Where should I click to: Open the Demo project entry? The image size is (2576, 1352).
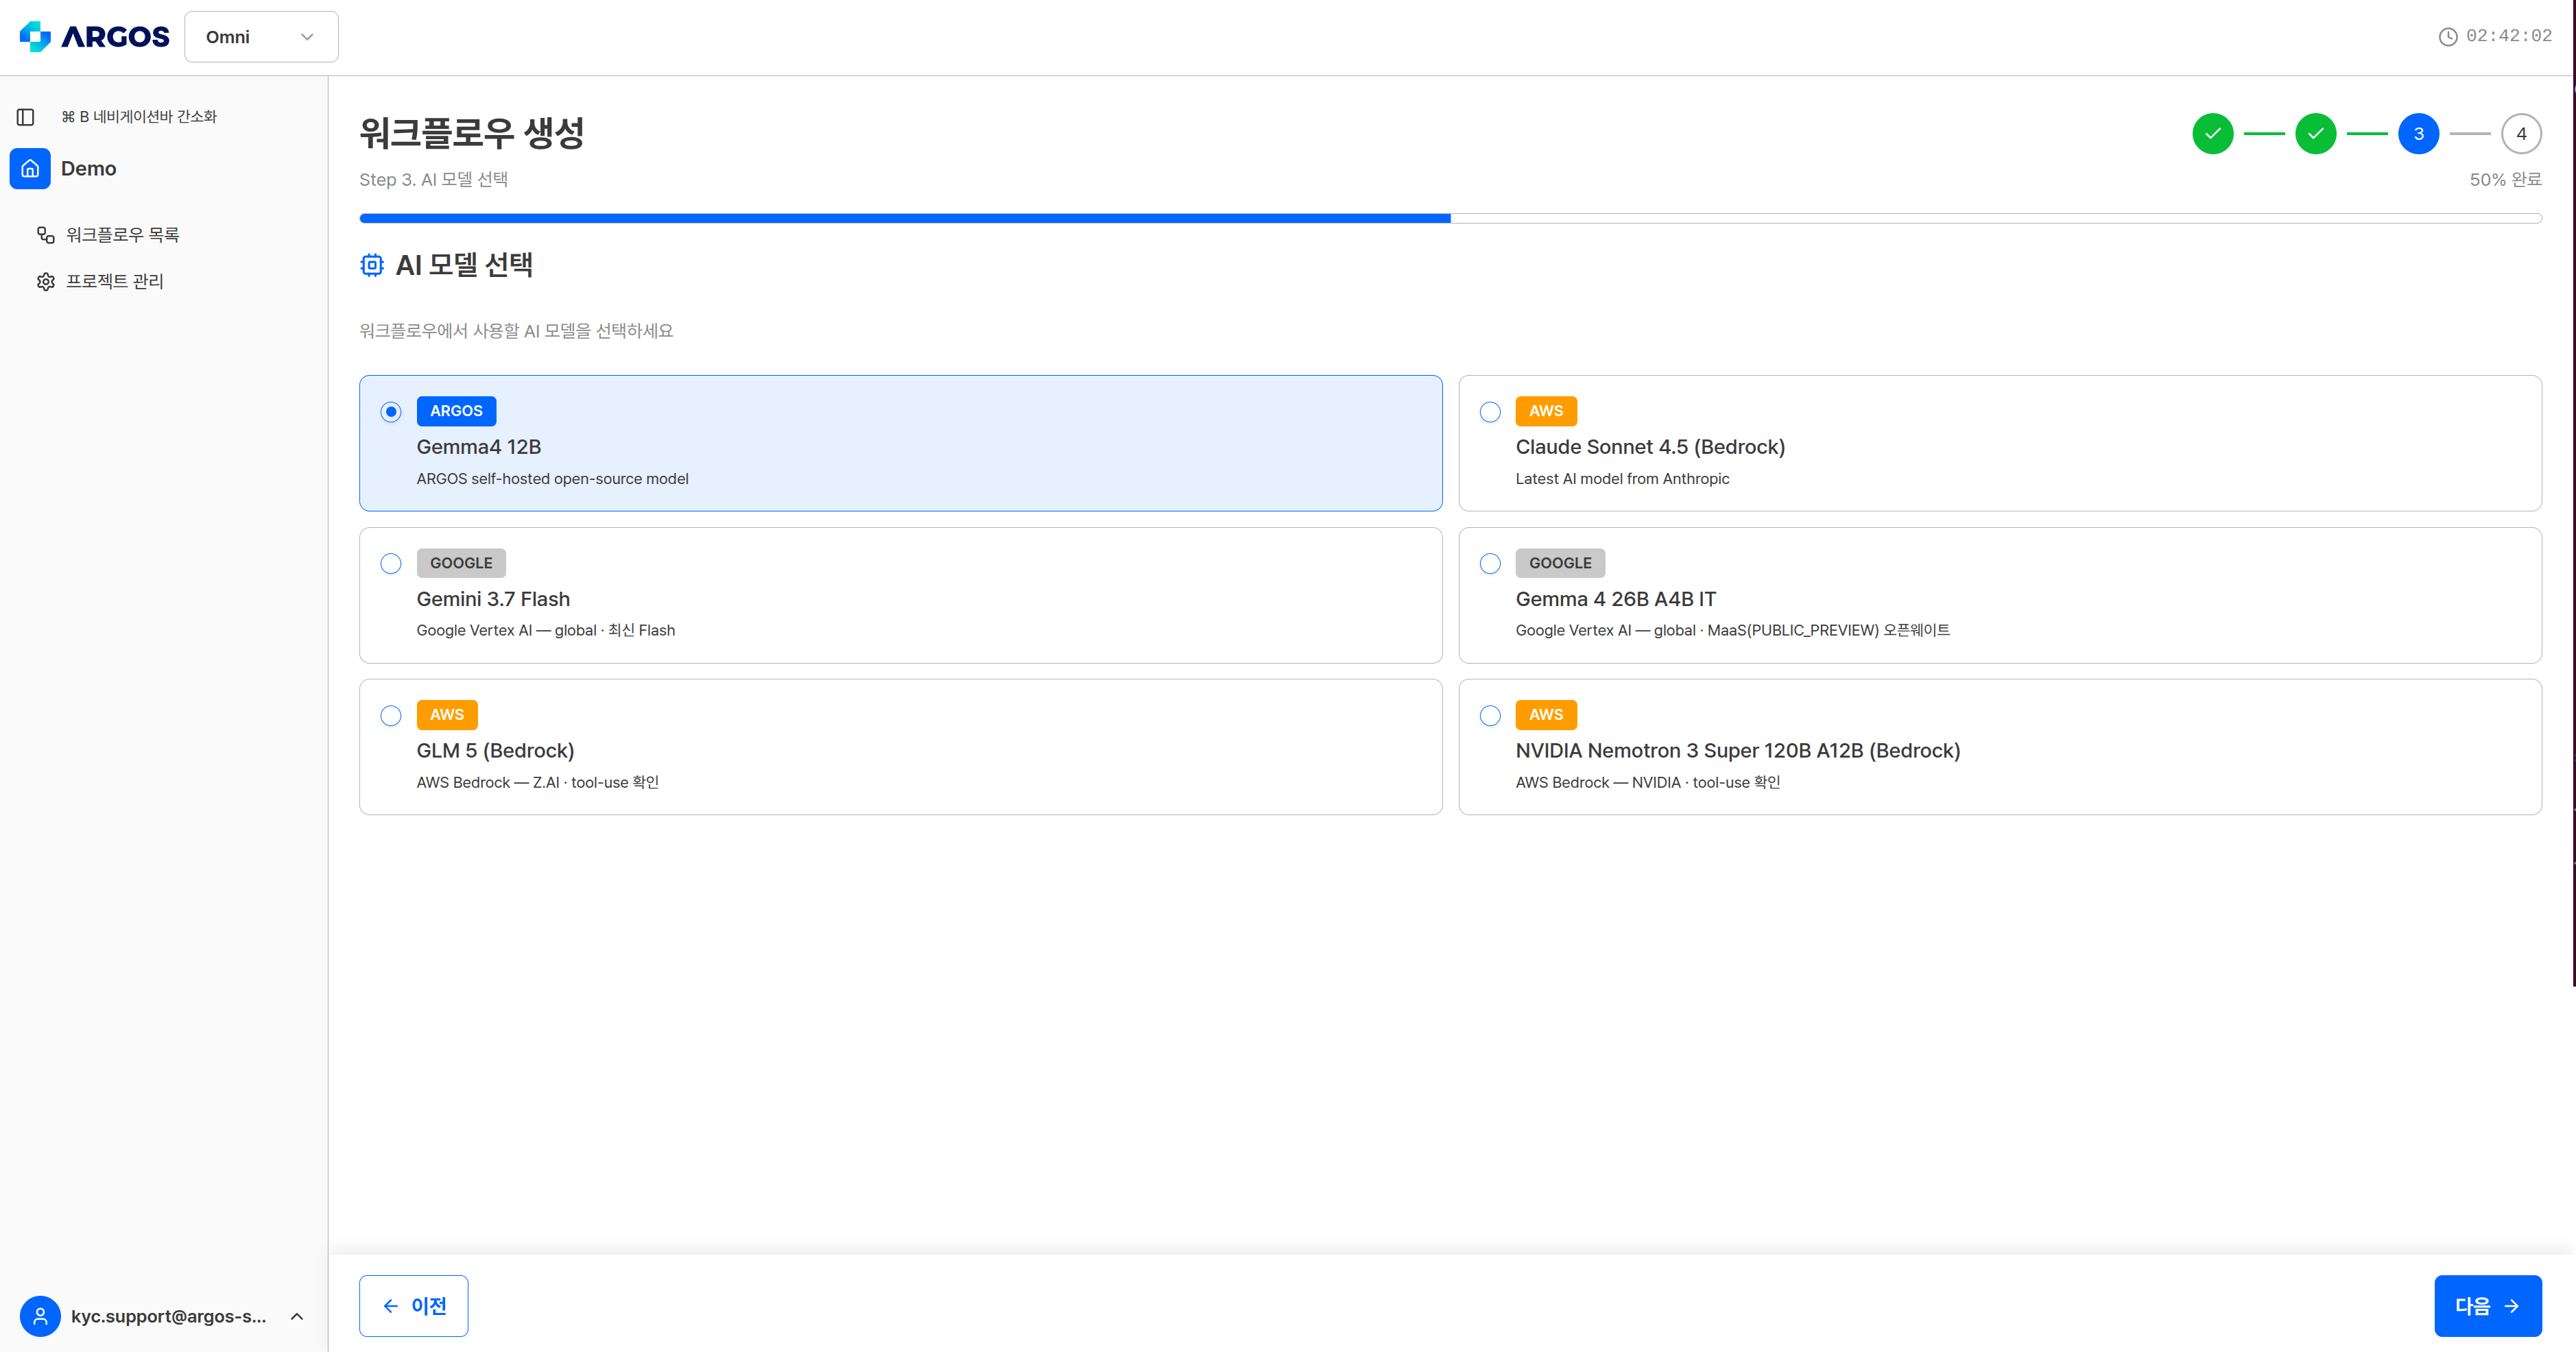pyautogui.click(x=88, y=169)
